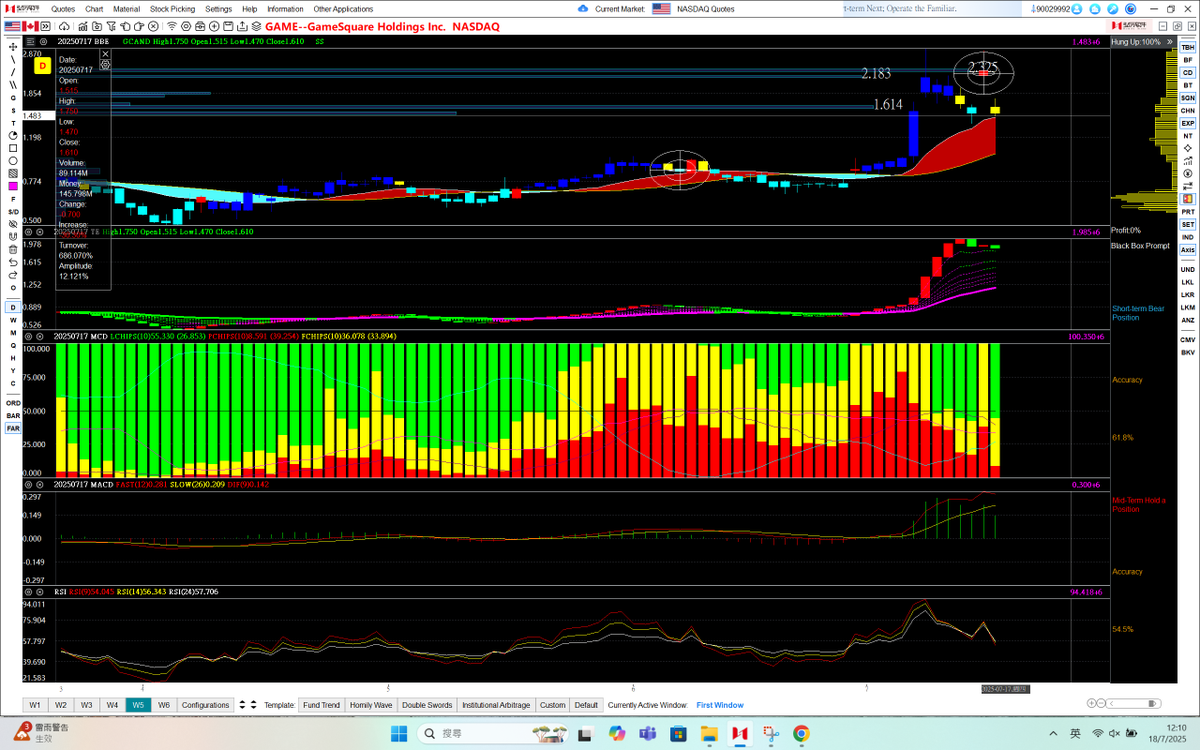
Task: Select the pie/arc drawing tool
Action: coord(13,135)
